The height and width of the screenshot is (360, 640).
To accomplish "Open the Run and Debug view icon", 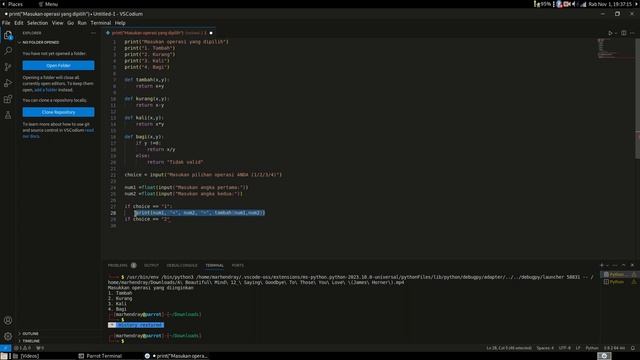I will tap(8, 83).
